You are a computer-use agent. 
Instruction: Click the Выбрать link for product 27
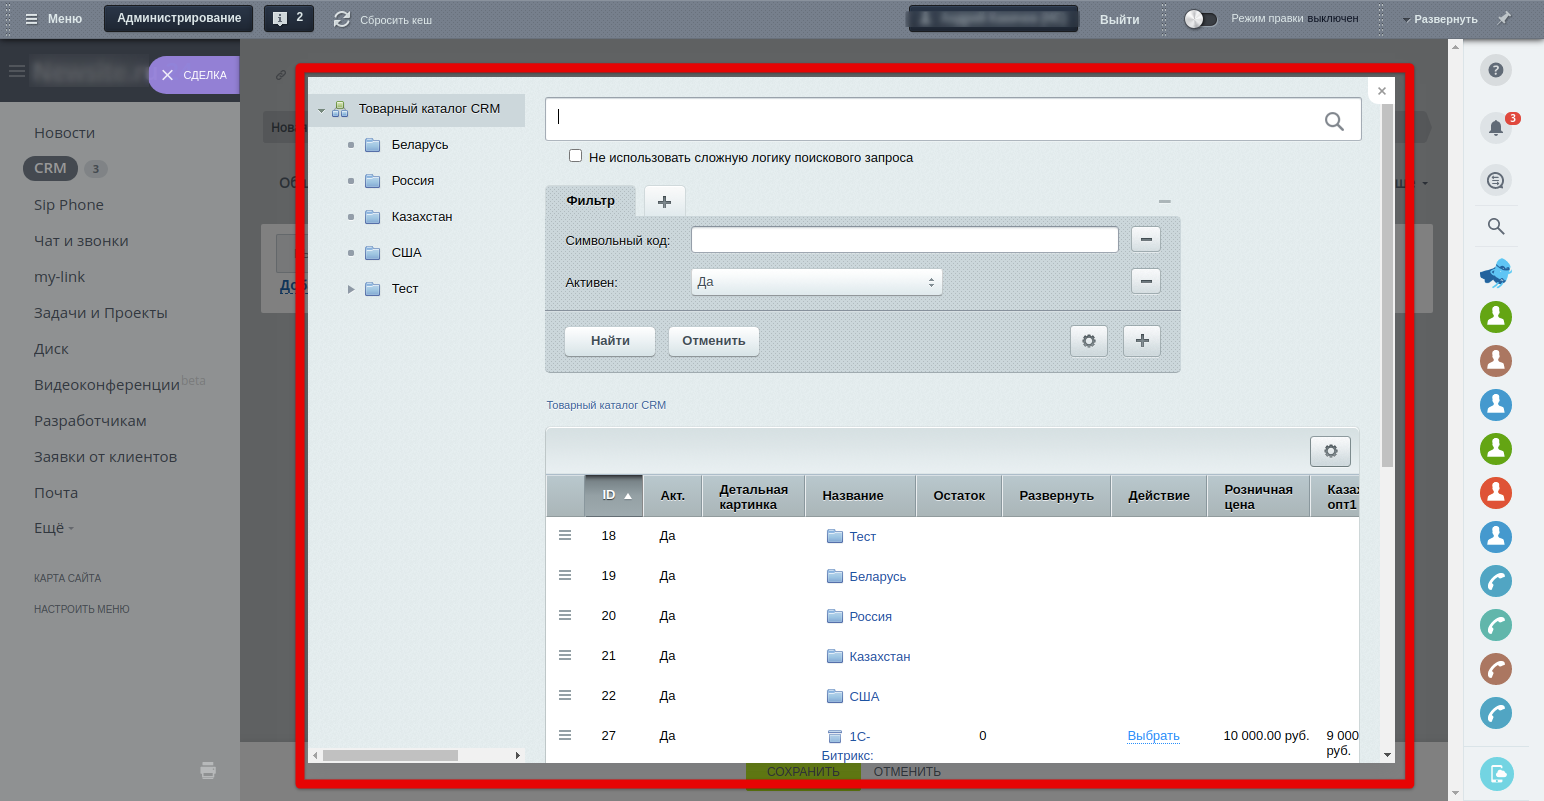(x=1153, y=736)
